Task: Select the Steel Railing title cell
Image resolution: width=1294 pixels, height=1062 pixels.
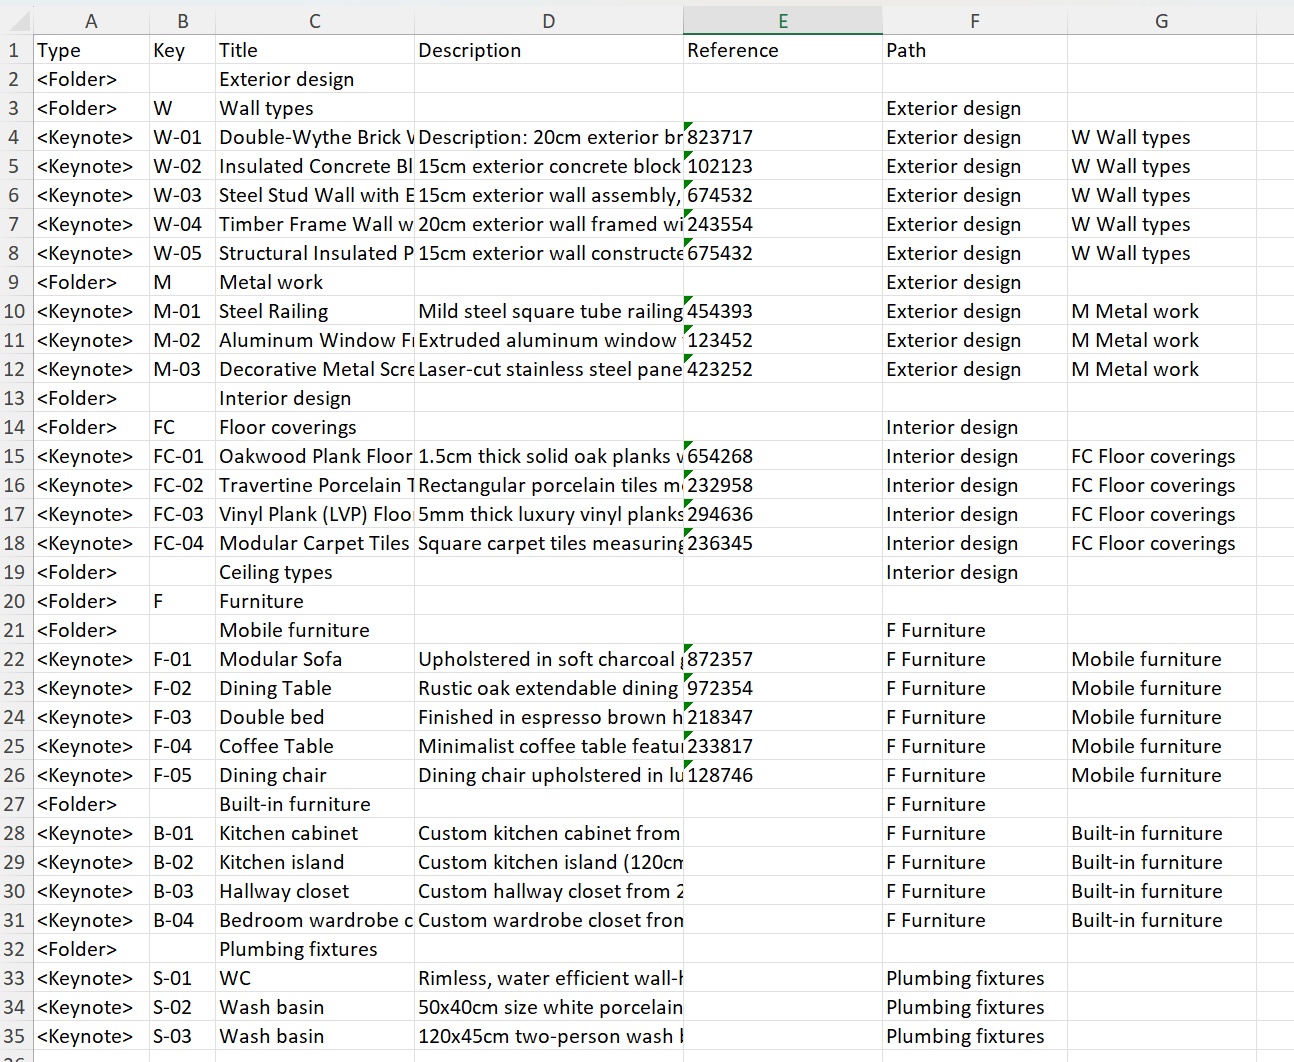Action: pos(314,311)
